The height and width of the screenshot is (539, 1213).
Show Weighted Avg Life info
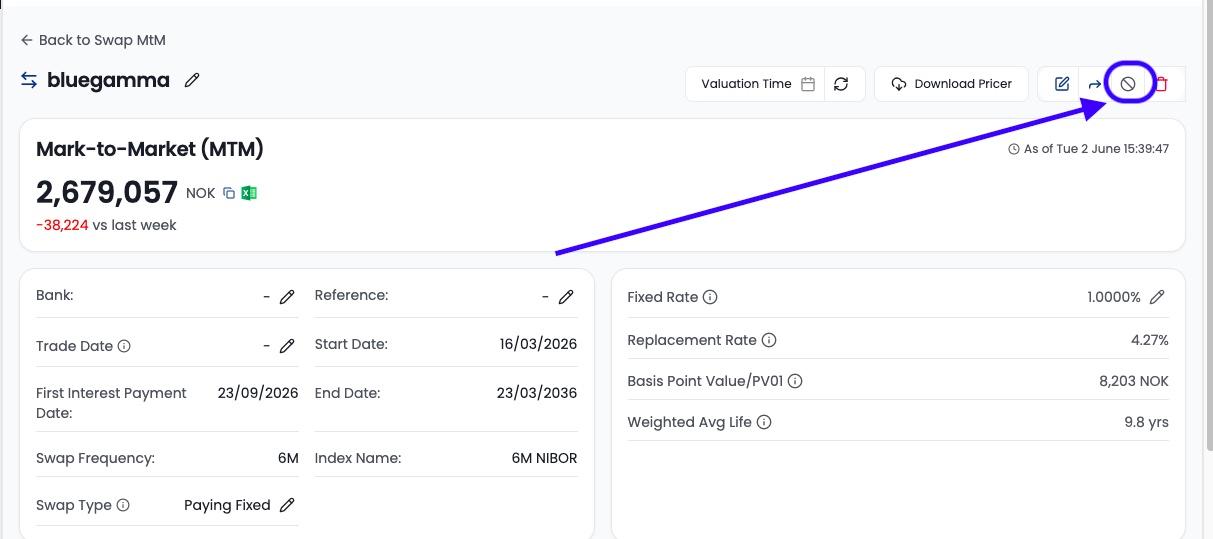point(764,422)
